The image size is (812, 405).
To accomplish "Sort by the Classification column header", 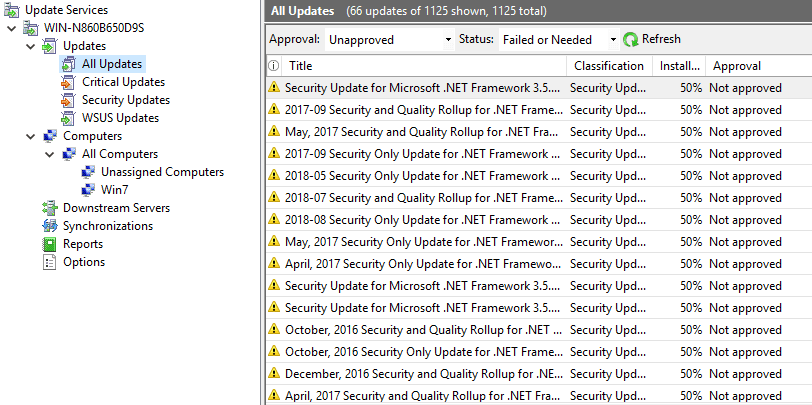I will click(x=609, y=66).
